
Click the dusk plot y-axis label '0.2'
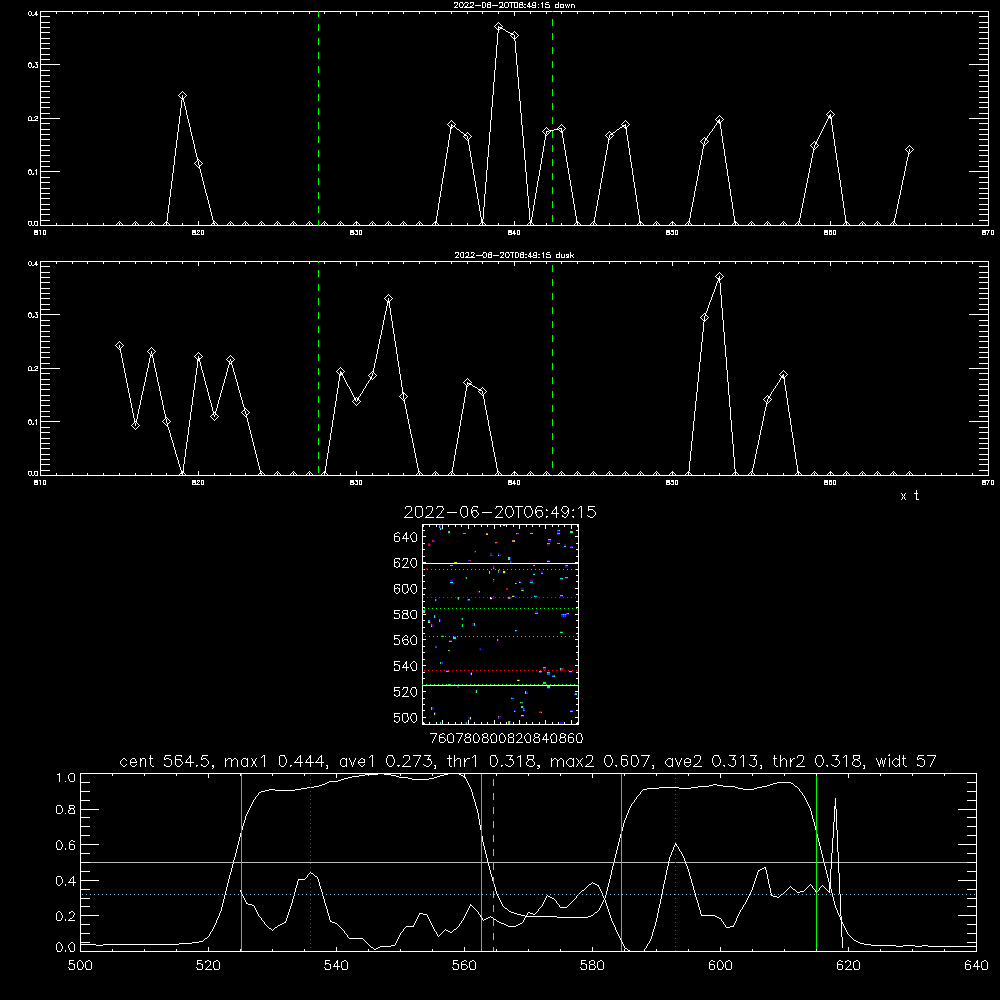point(33,369)
